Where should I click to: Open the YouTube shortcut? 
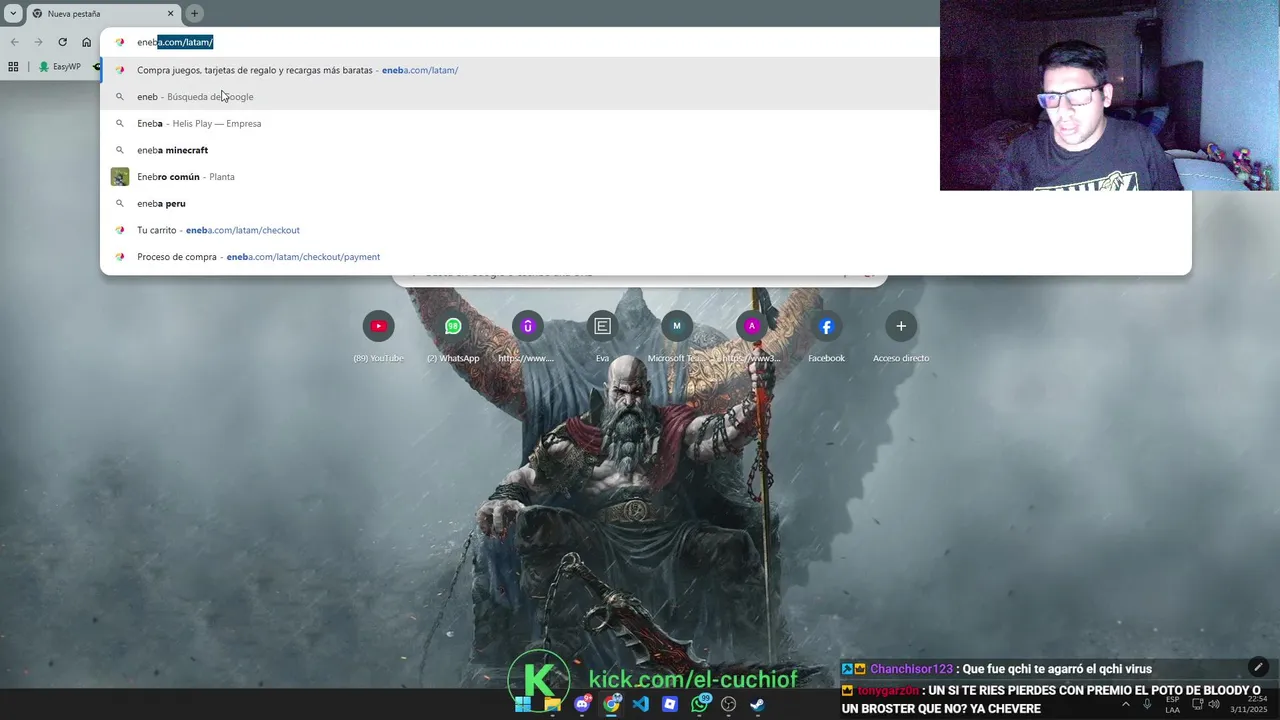point(378,336)
